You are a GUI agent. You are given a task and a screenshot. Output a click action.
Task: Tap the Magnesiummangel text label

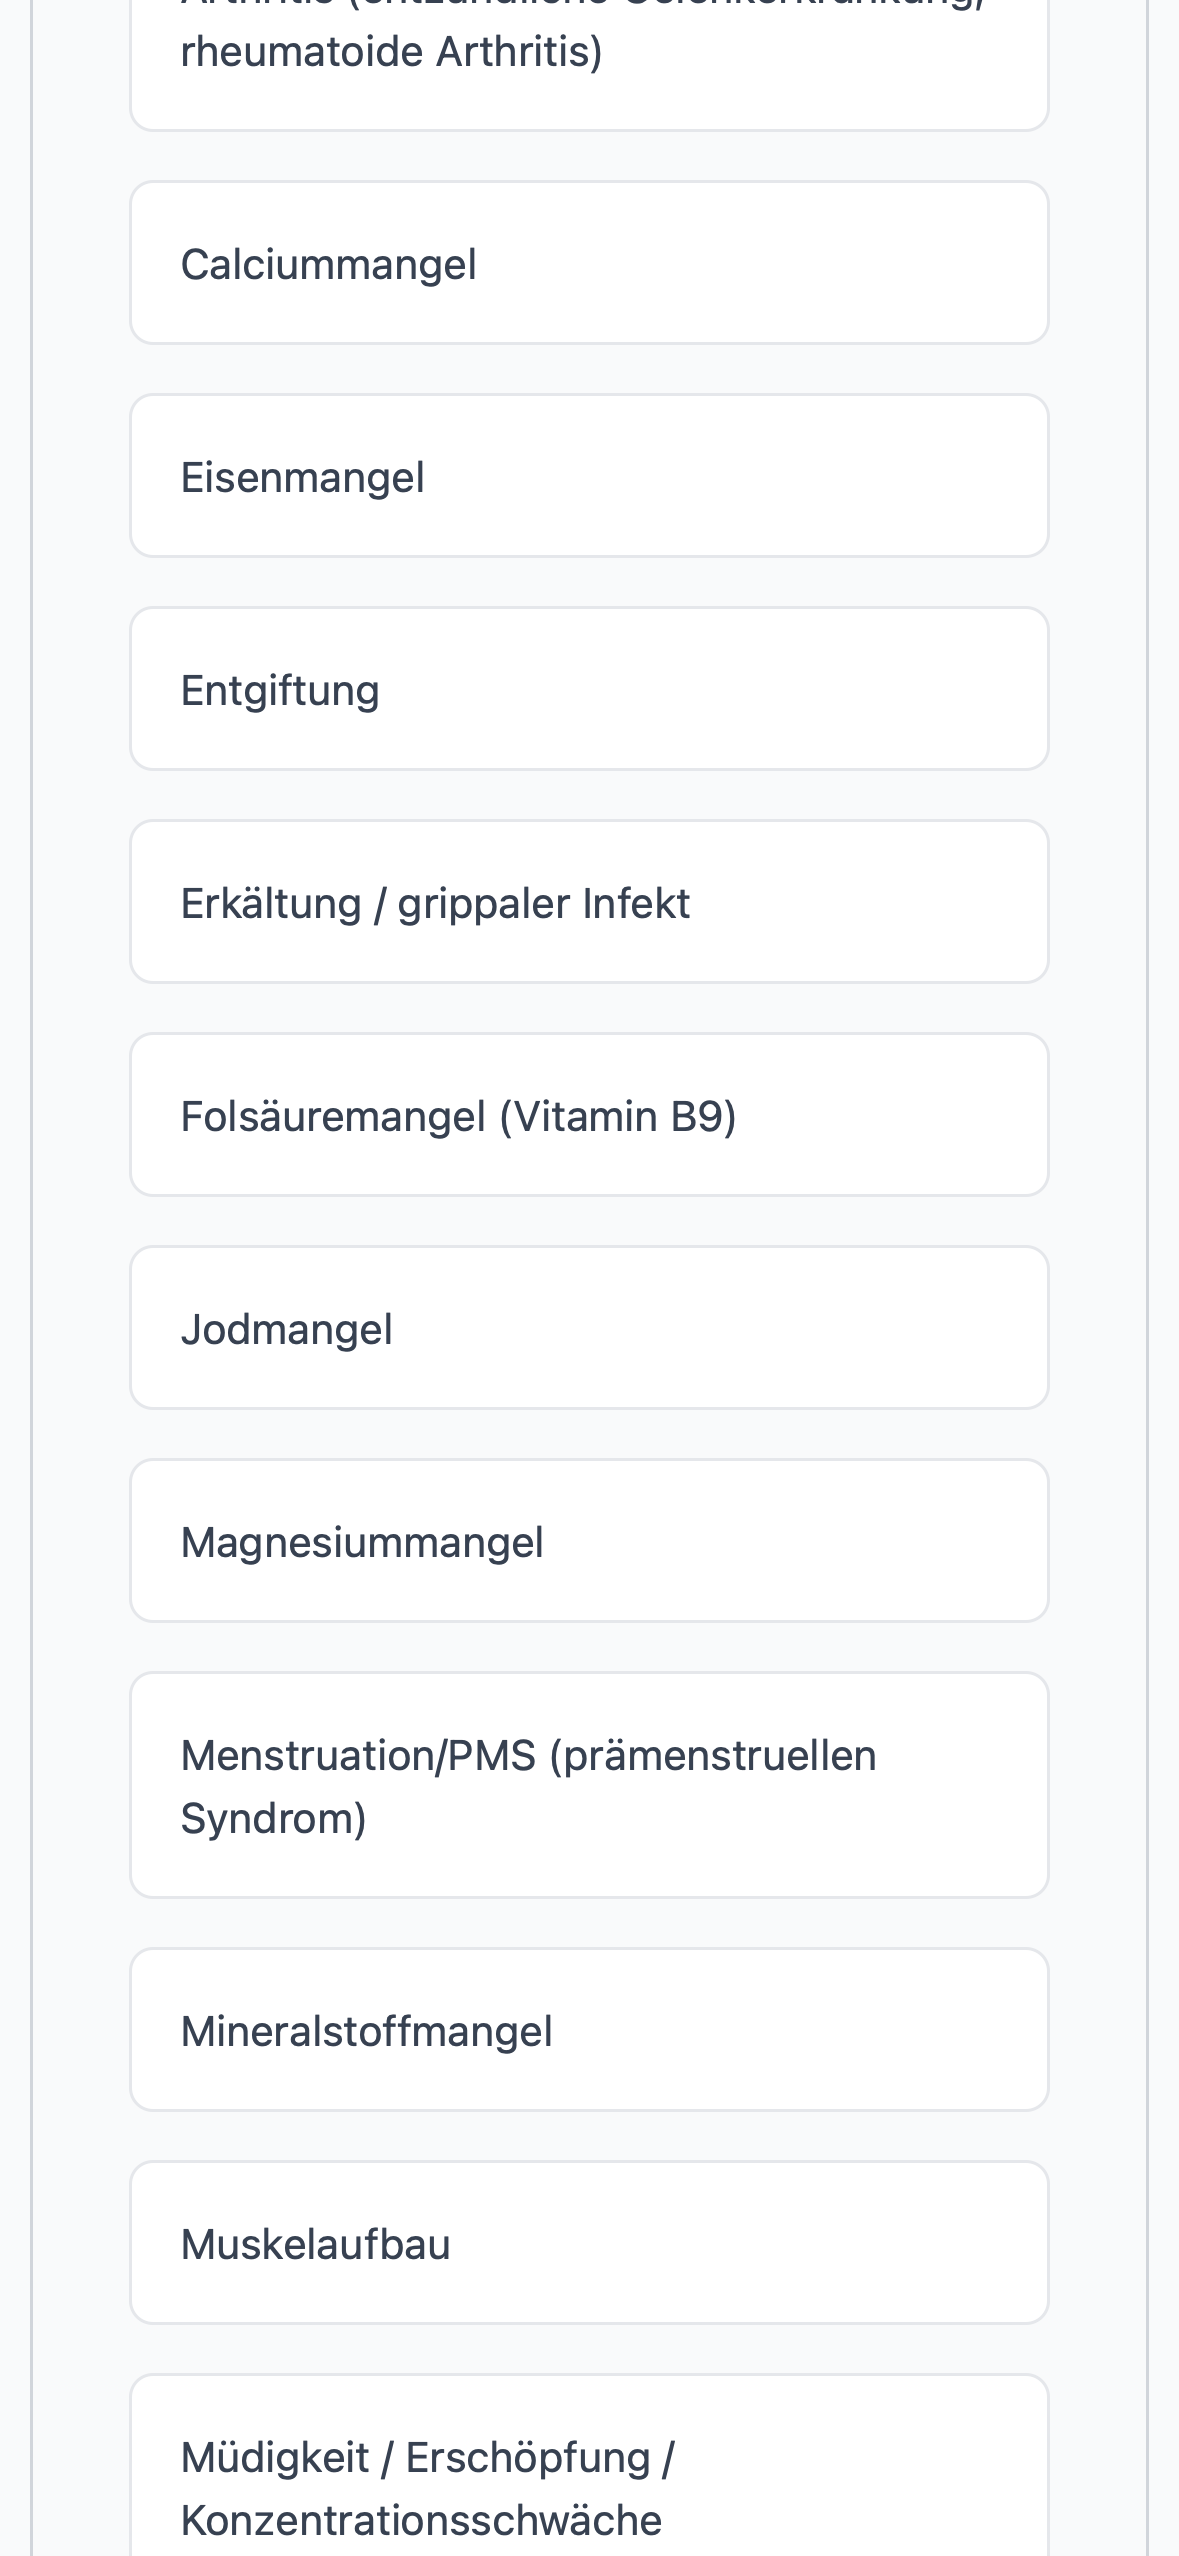[x=362, y=1543]
